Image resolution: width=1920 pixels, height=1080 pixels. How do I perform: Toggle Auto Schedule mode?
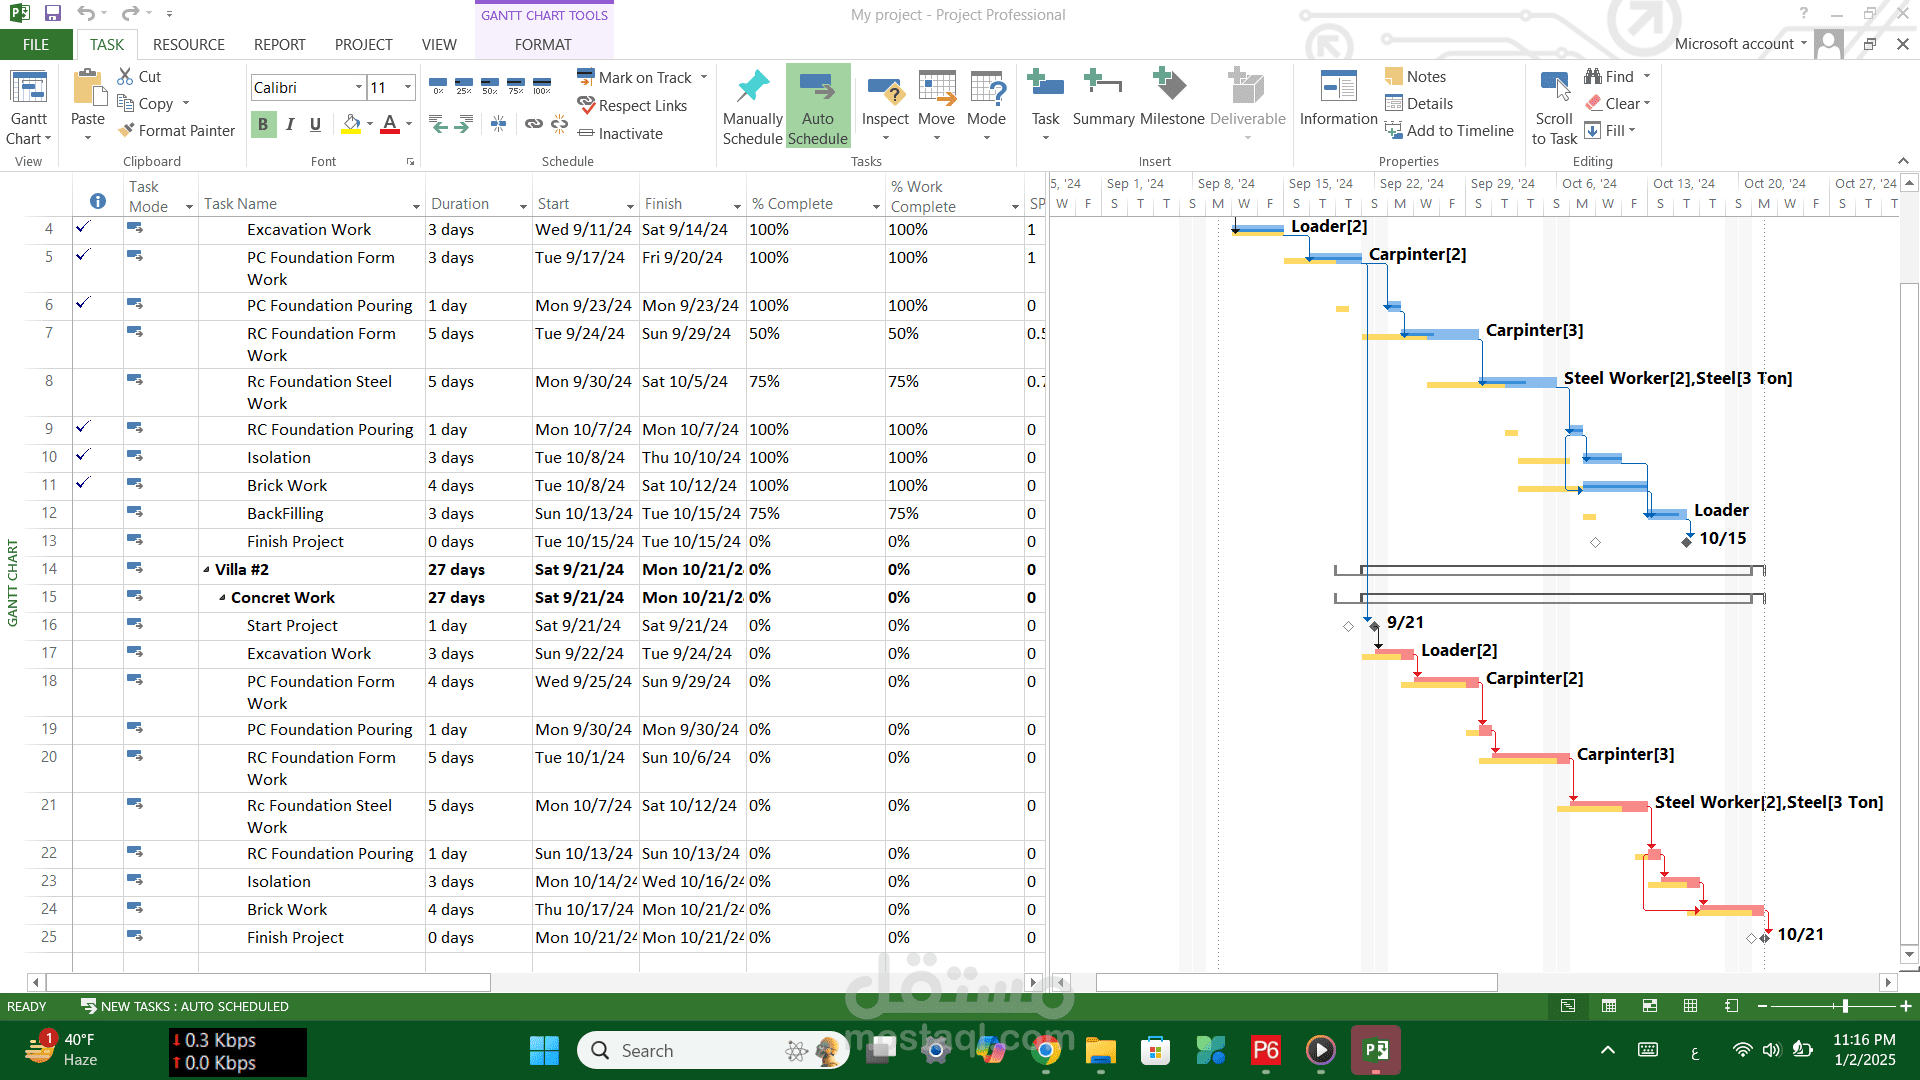point(817,108)
